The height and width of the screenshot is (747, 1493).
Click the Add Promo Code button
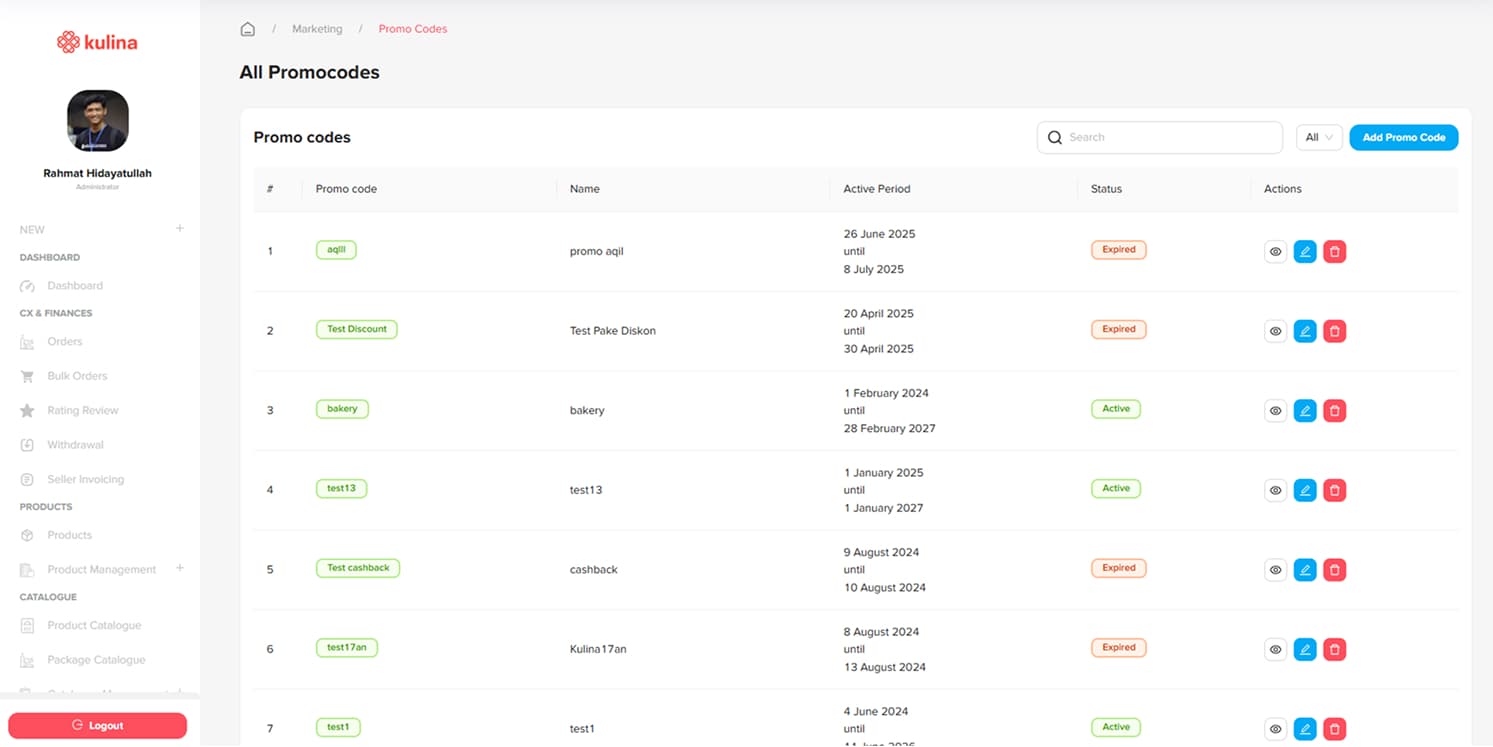1403,138
